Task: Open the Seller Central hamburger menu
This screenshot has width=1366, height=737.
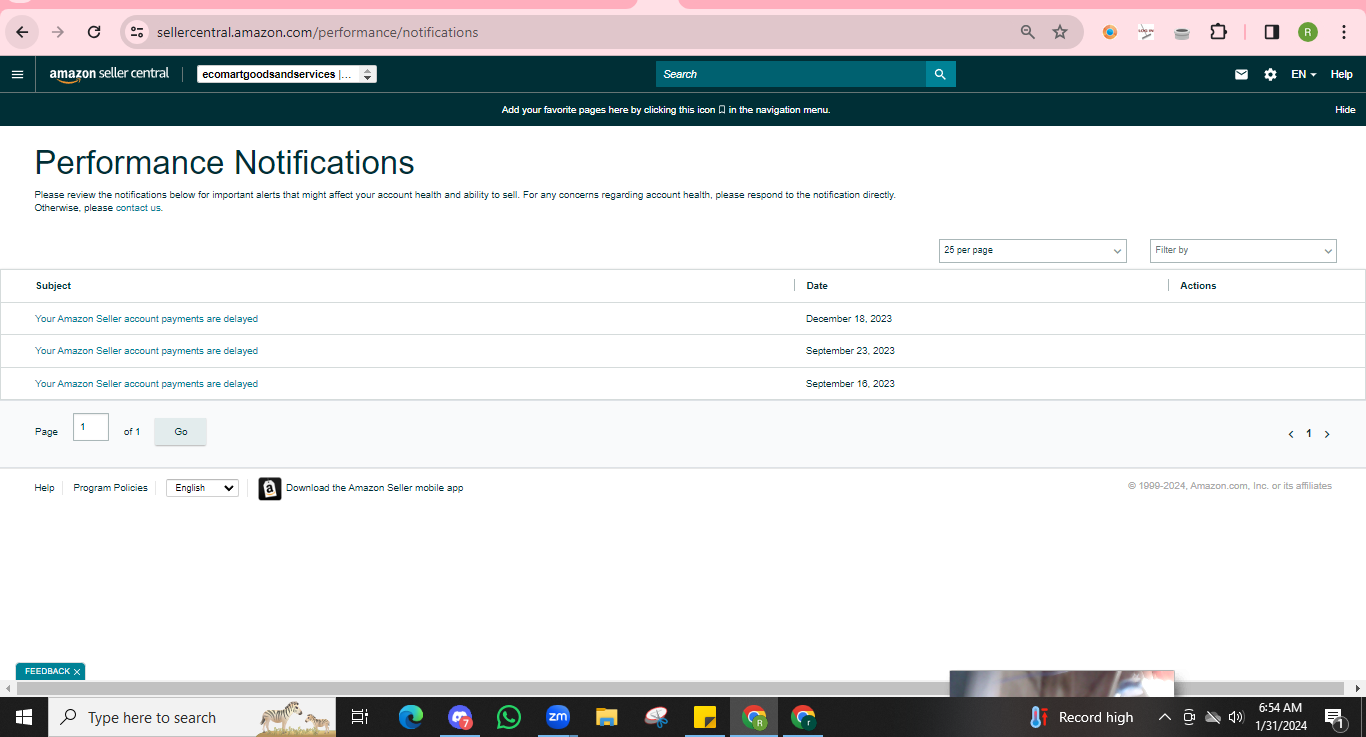Action: [17, 74]
